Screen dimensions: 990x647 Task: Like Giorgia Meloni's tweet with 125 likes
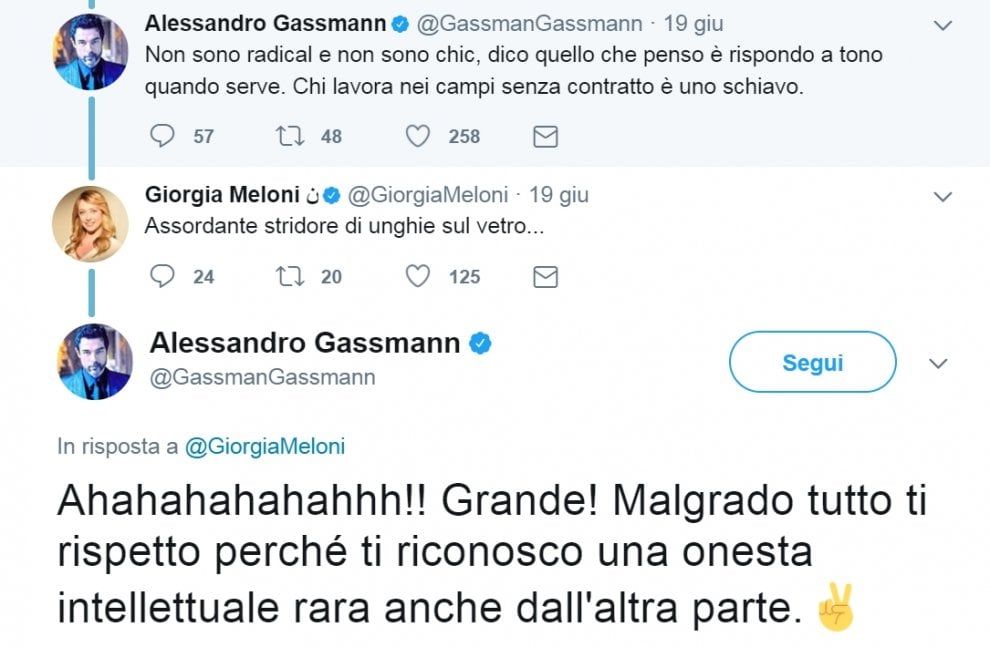pos(417,276)
